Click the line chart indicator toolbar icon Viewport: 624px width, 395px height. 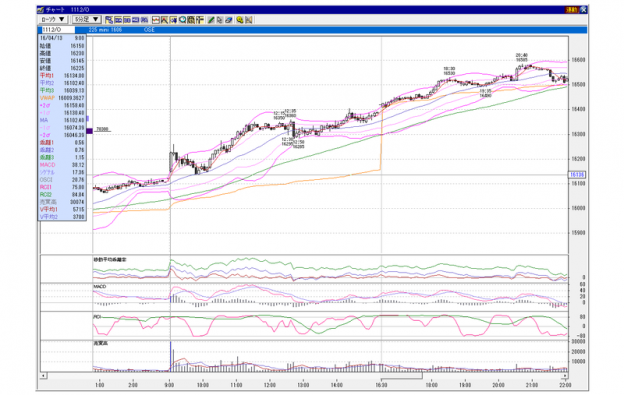coord(156,19)
